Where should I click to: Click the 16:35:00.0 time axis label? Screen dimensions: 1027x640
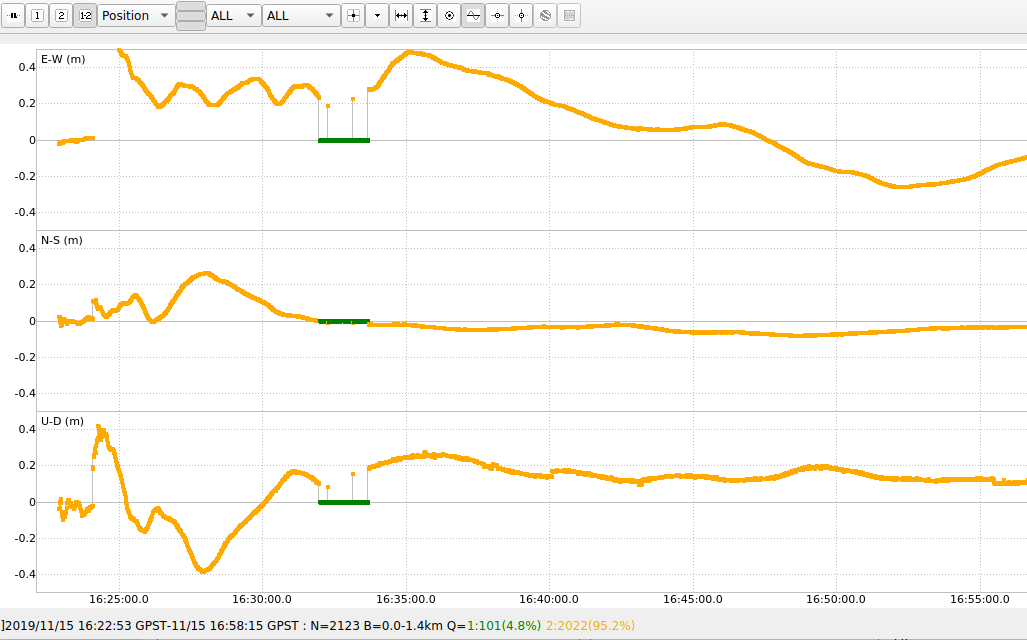(406, 599)
